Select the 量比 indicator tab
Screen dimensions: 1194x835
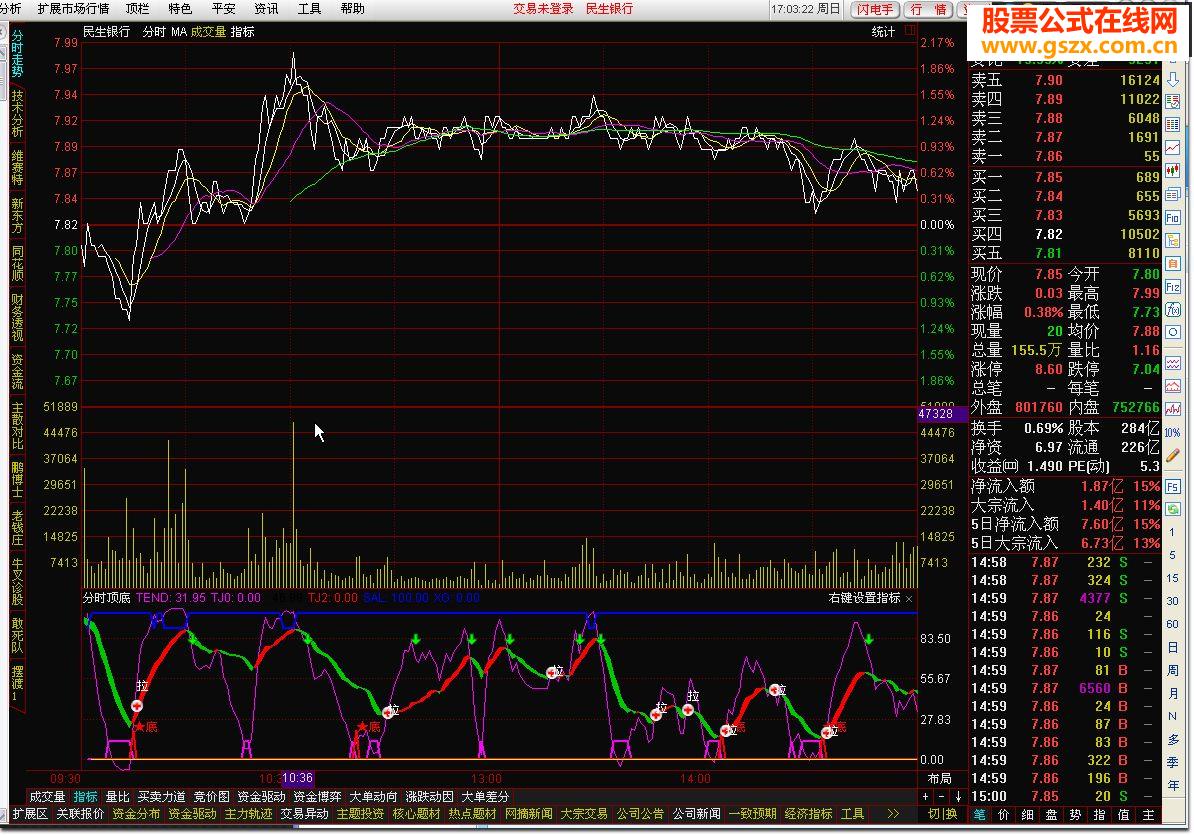(x=117, y=796)
